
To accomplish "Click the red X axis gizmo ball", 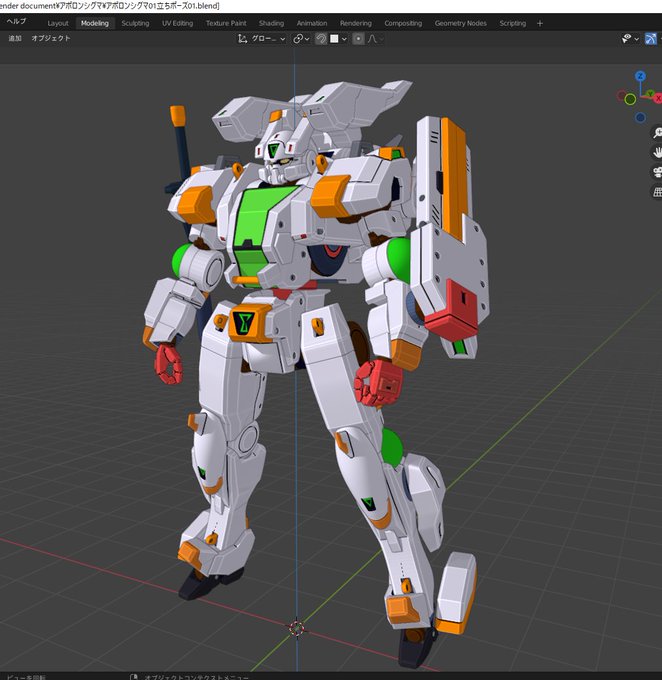I will tap(658, 99).
